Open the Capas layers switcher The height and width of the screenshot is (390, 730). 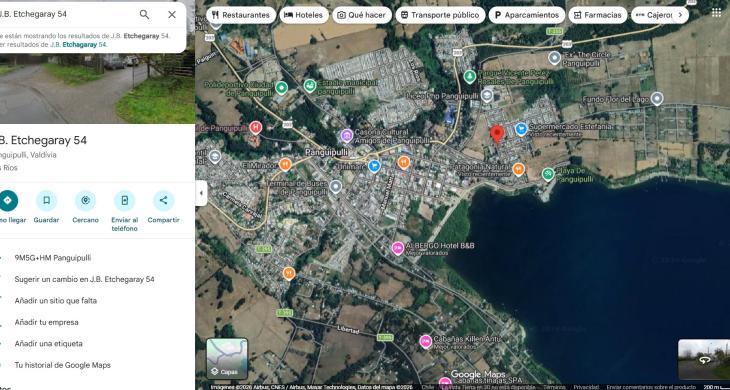click(x=227, y=358)
